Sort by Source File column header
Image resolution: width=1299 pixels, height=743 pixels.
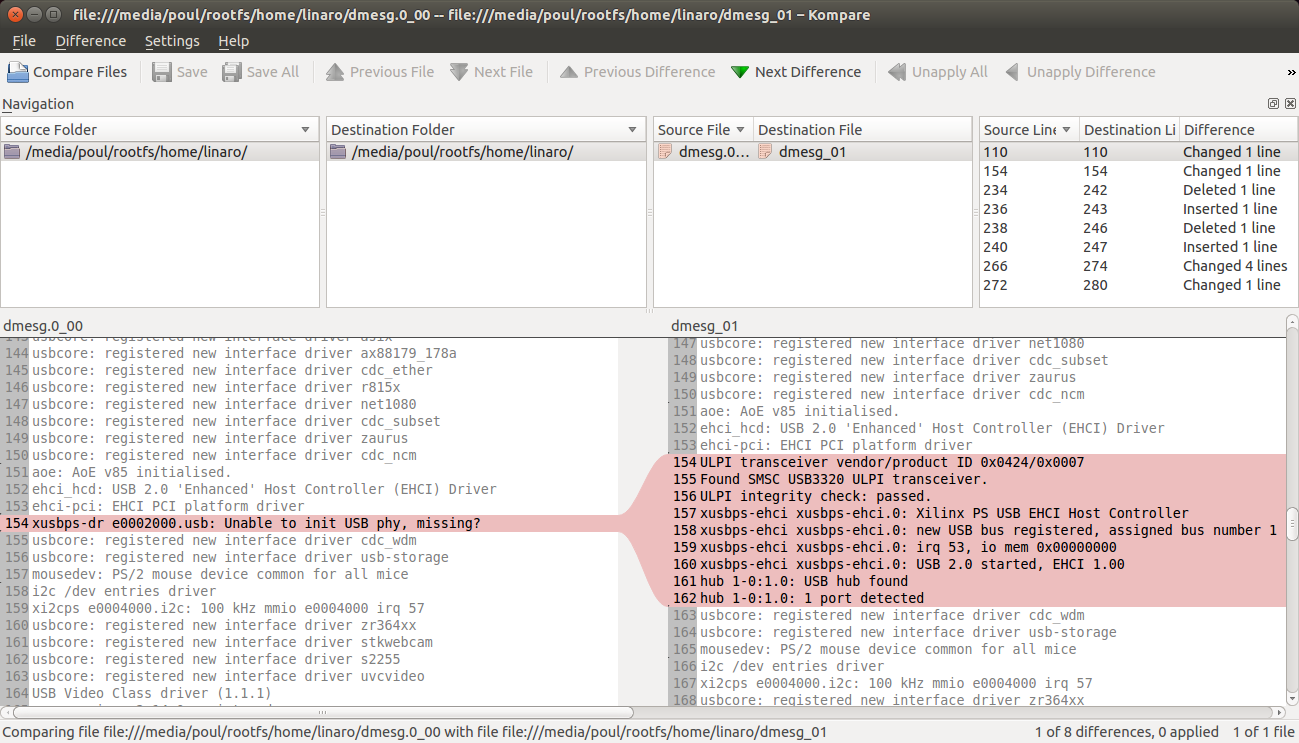point(702,130)
